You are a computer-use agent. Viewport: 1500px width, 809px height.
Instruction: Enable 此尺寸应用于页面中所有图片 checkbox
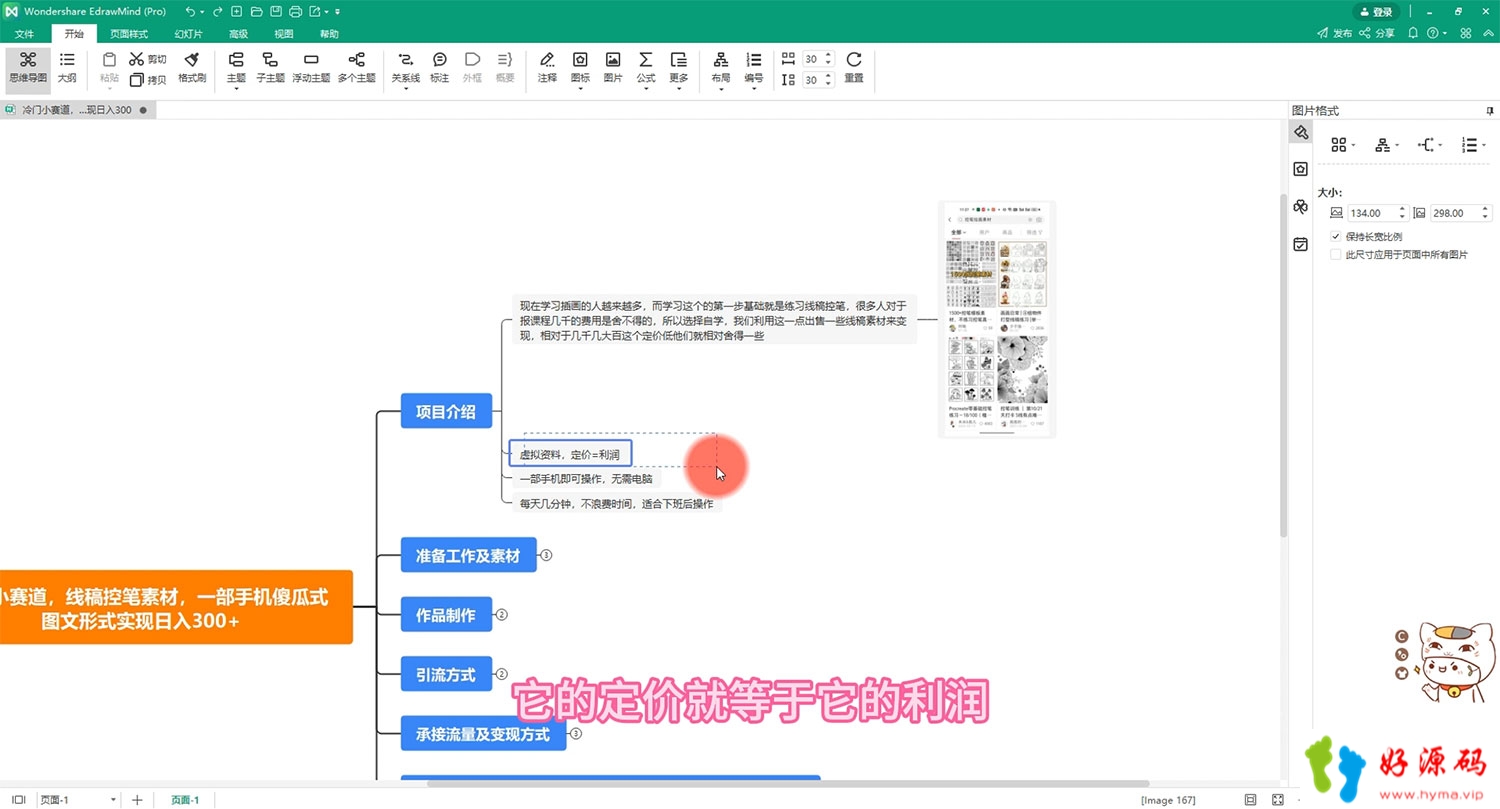1335,255
